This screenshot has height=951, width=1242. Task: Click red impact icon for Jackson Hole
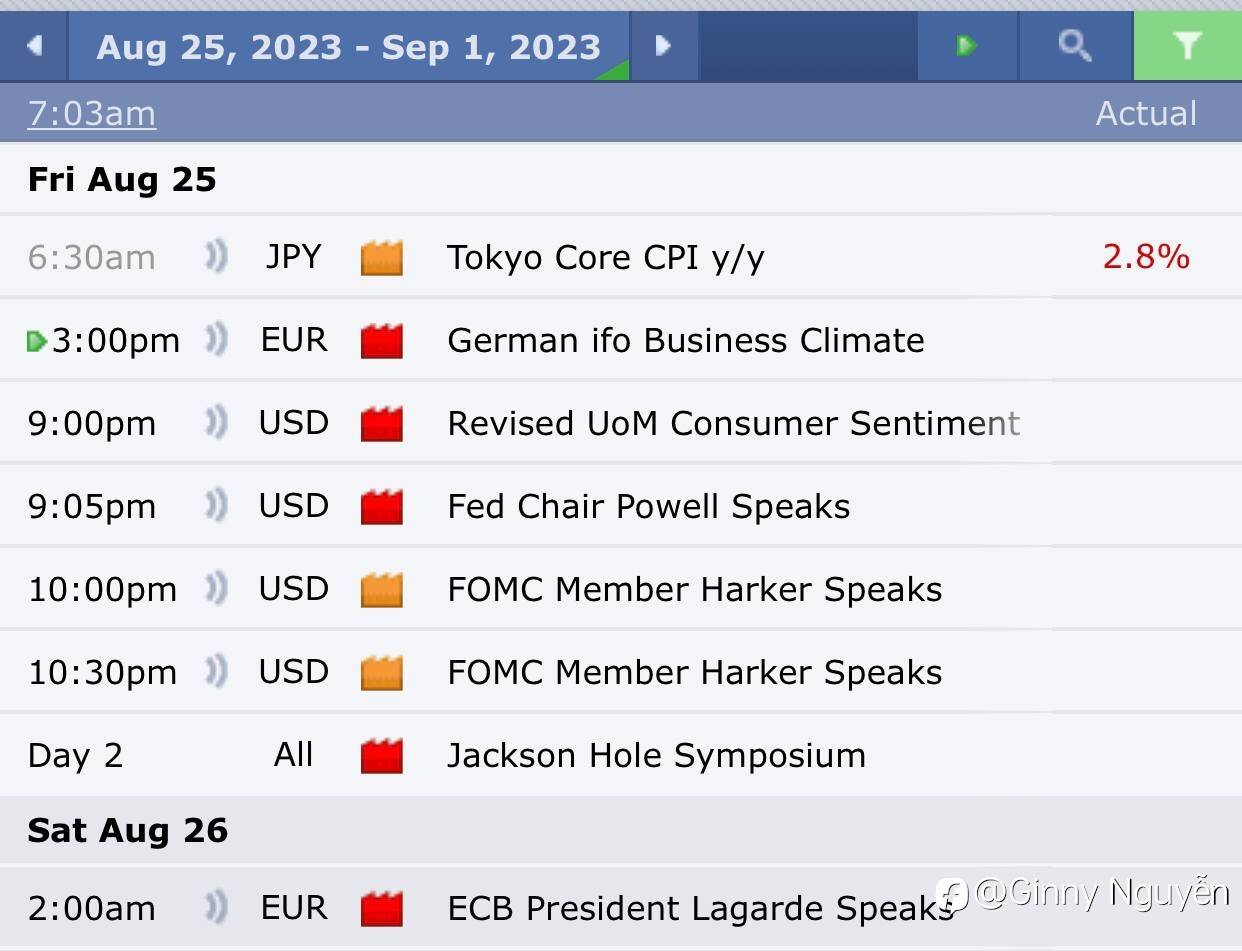click(381, 755)
